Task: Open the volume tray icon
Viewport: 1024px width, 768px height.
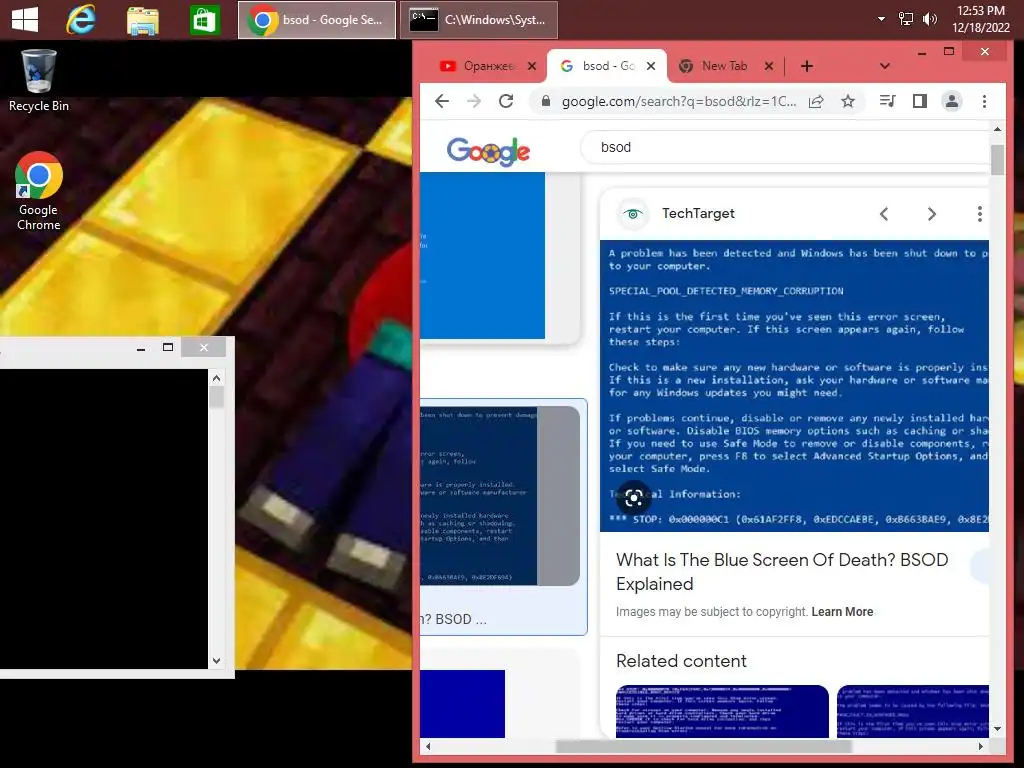Action: (929, 19)
